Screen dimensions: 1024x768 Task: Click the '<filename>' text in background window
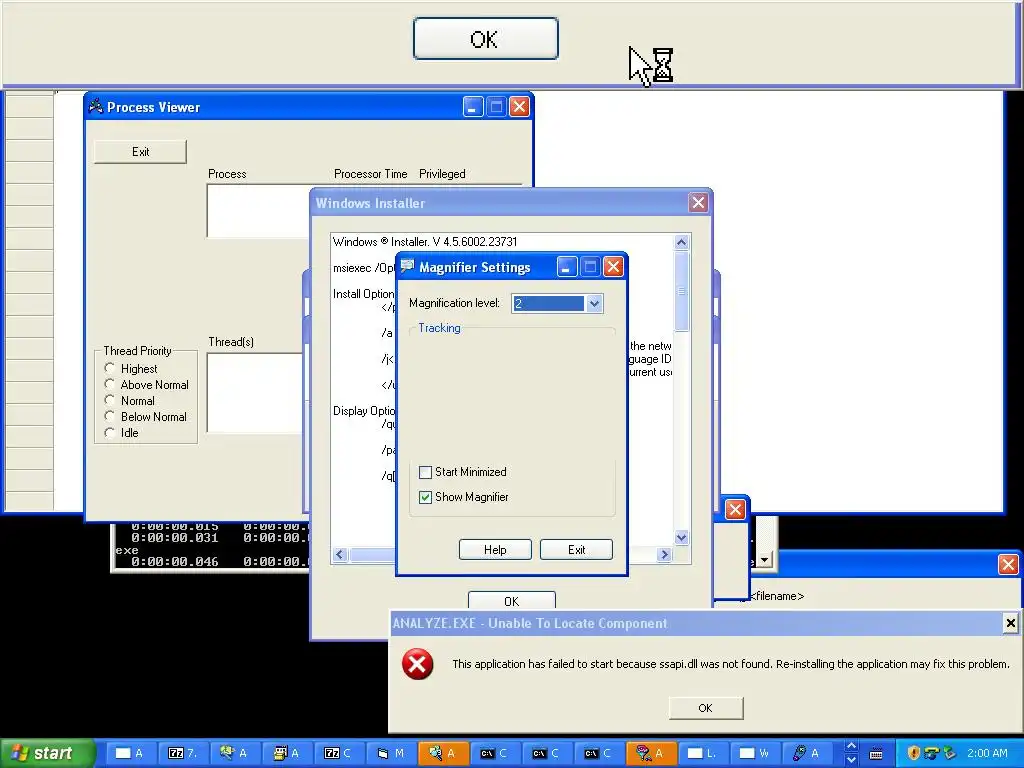[x=776, y=596]
